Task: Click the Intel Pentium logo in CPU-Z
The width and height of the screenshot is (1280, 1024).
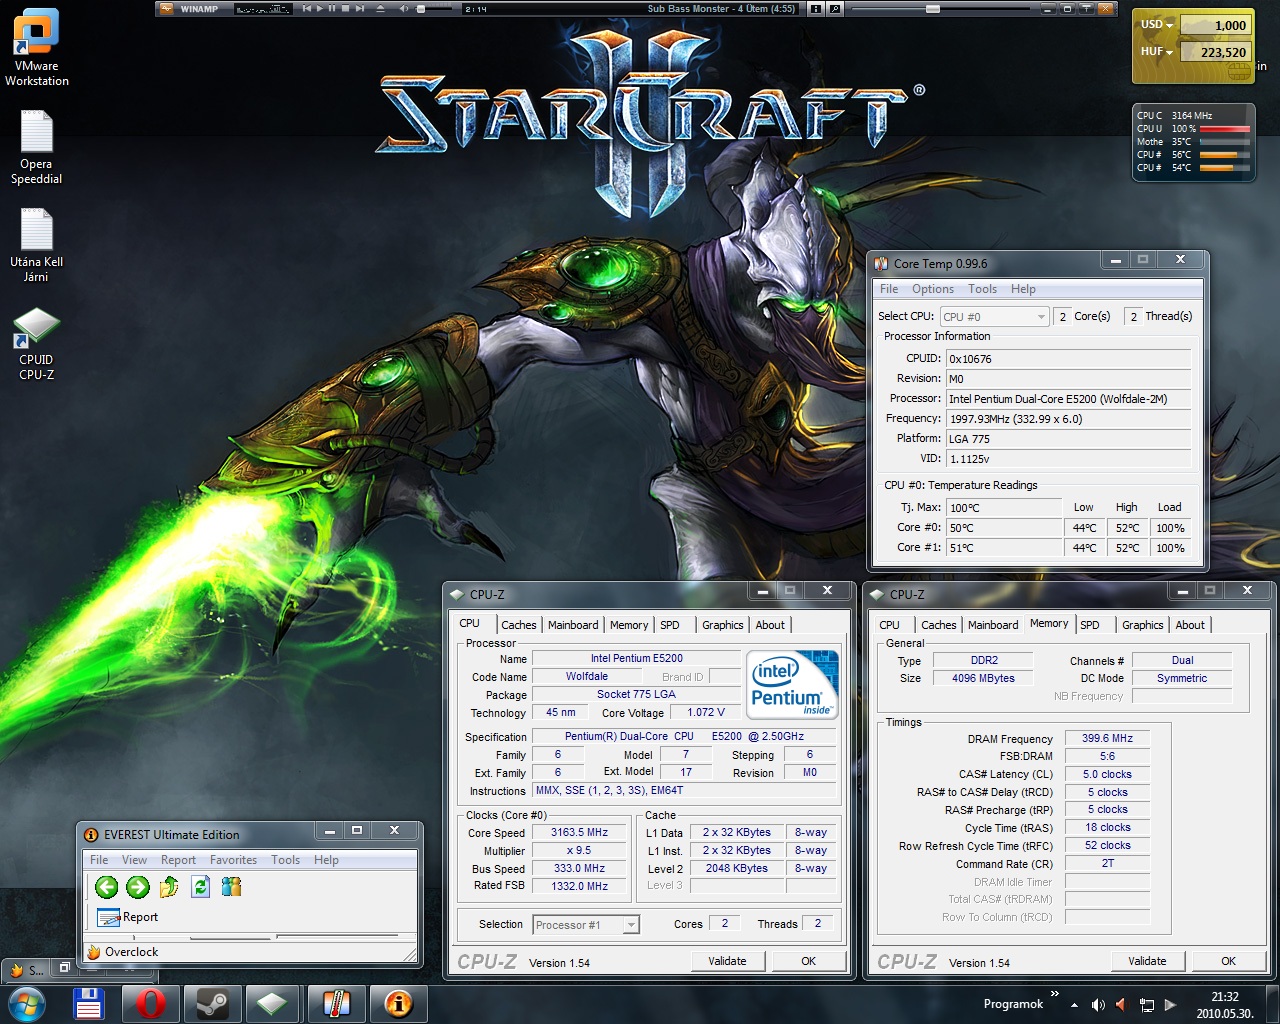Action: tap(792, 685)
